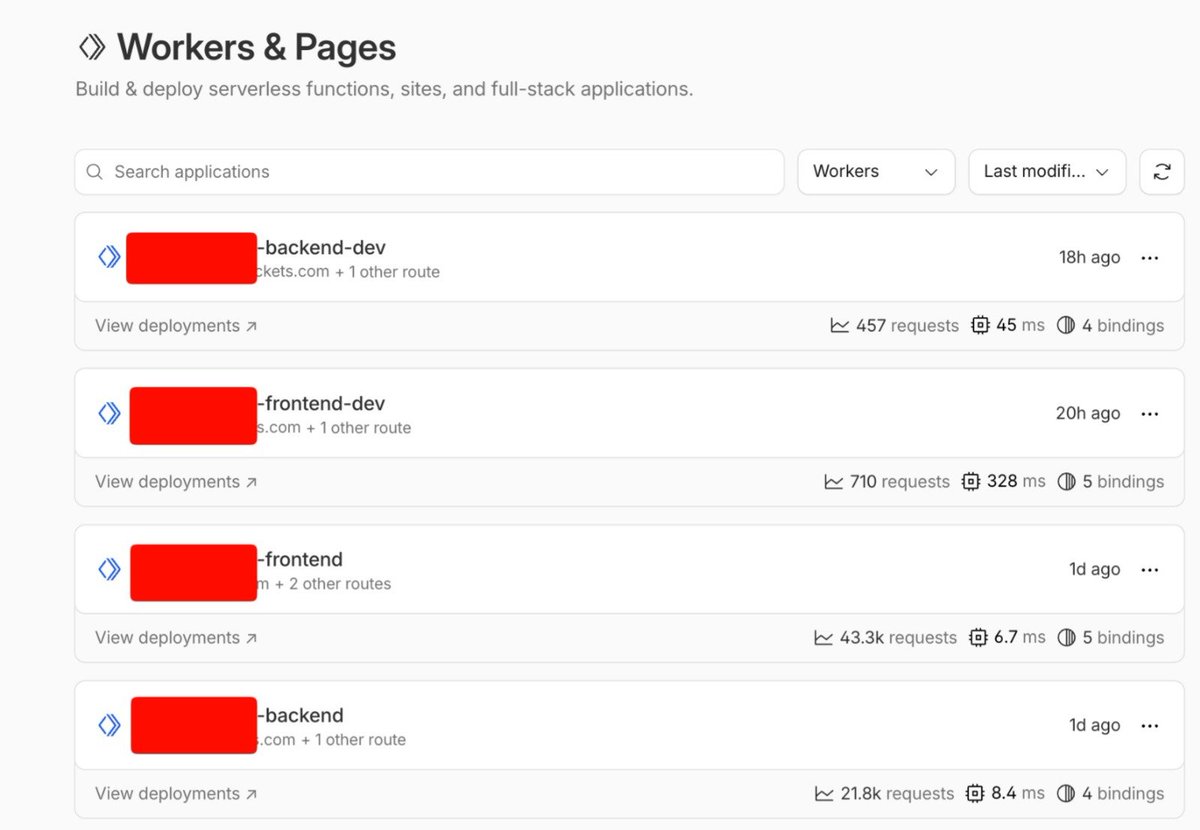Click '+ 1 other route' under -backend-dev
1200x830 pixels.
tap(387, 272)
